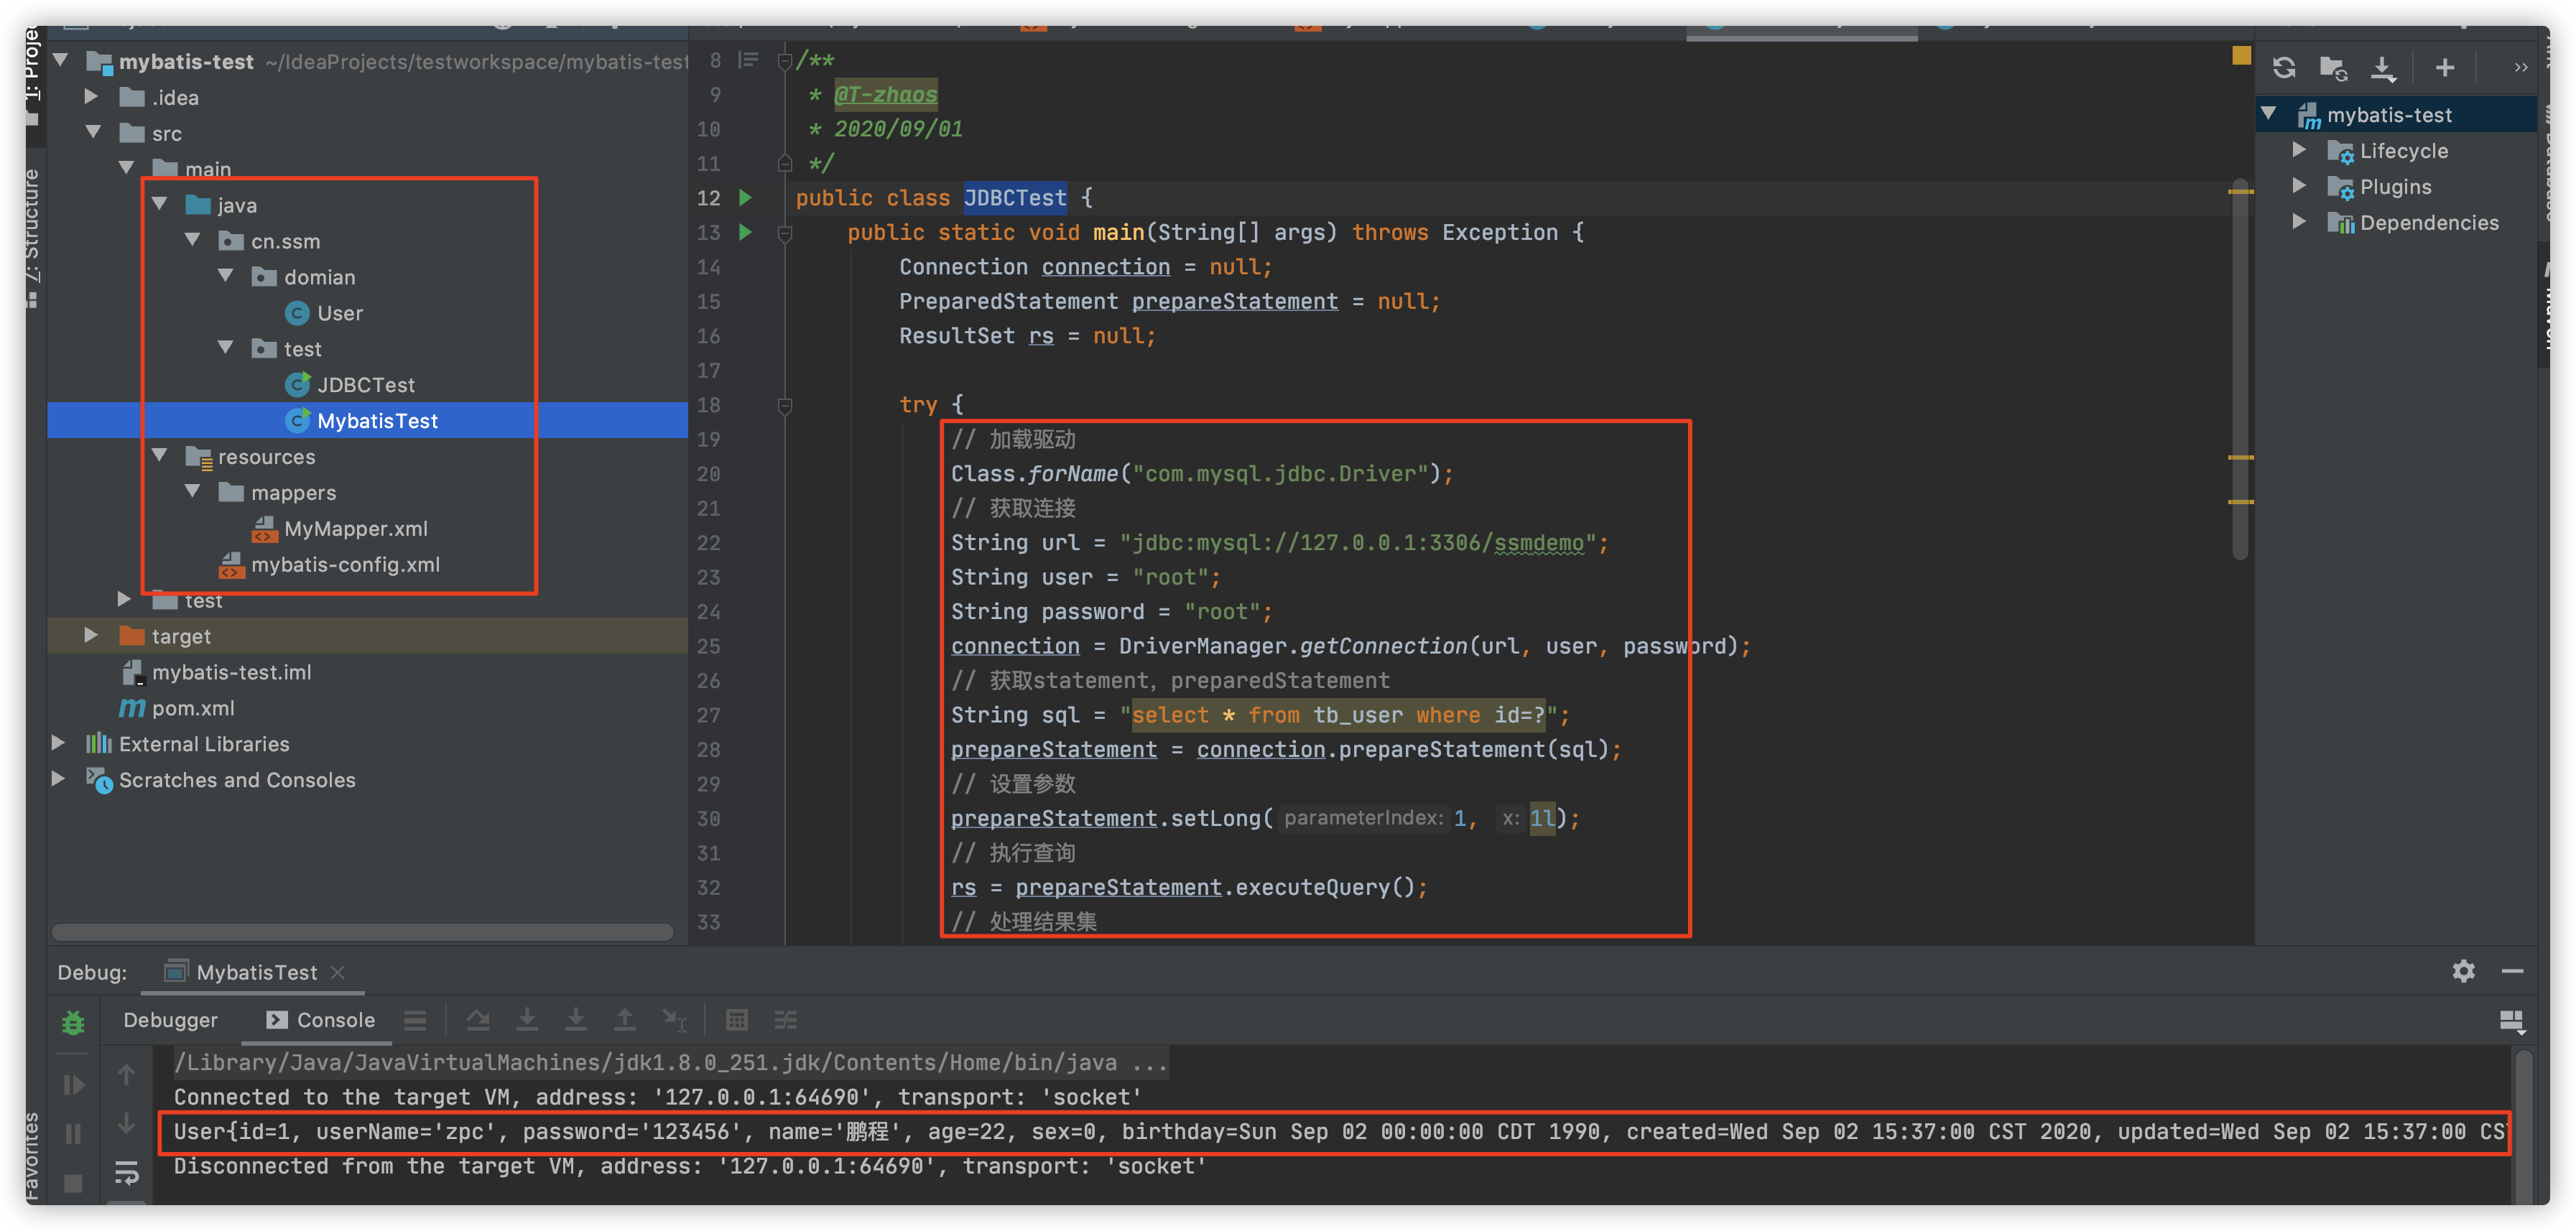Select mybatis-config.xml in project tree

point(329,565)
